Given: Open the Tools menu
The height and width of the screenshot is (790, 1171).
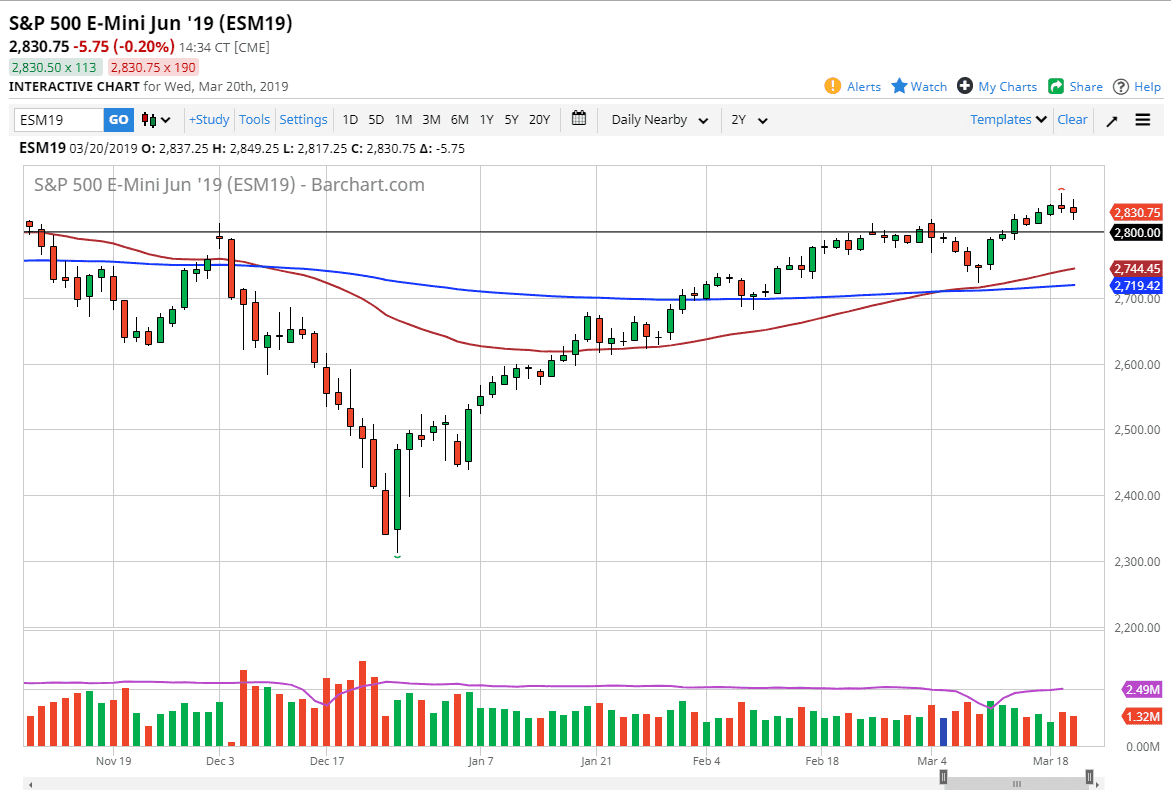Looking at the screenshot, I should pos(254,119).
